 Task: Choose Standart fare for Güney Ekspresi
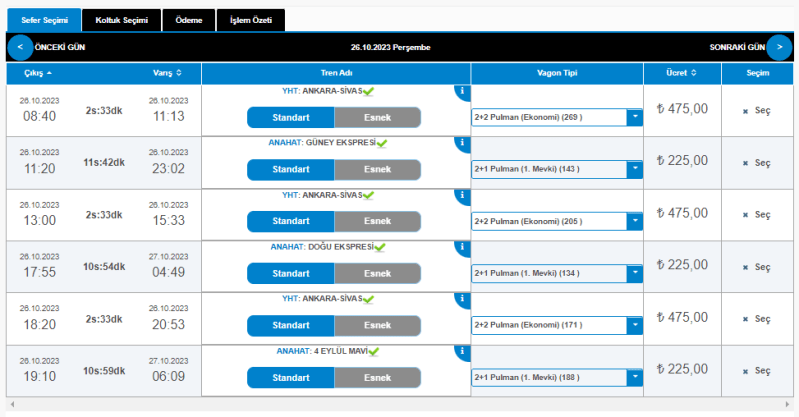[x=291, y=169]
